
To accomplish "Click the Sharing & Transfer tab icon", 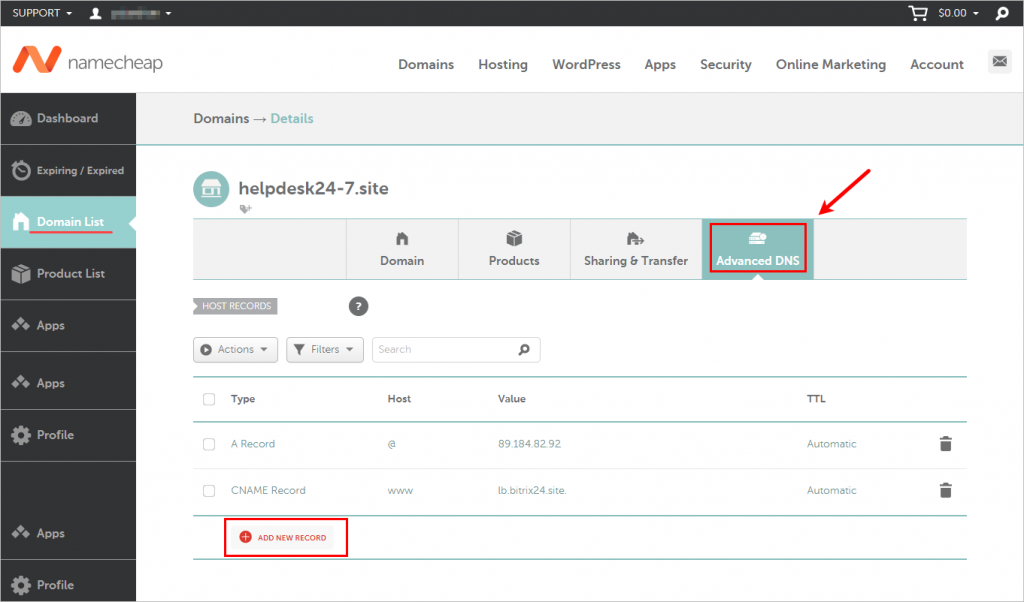I will 635,239.
